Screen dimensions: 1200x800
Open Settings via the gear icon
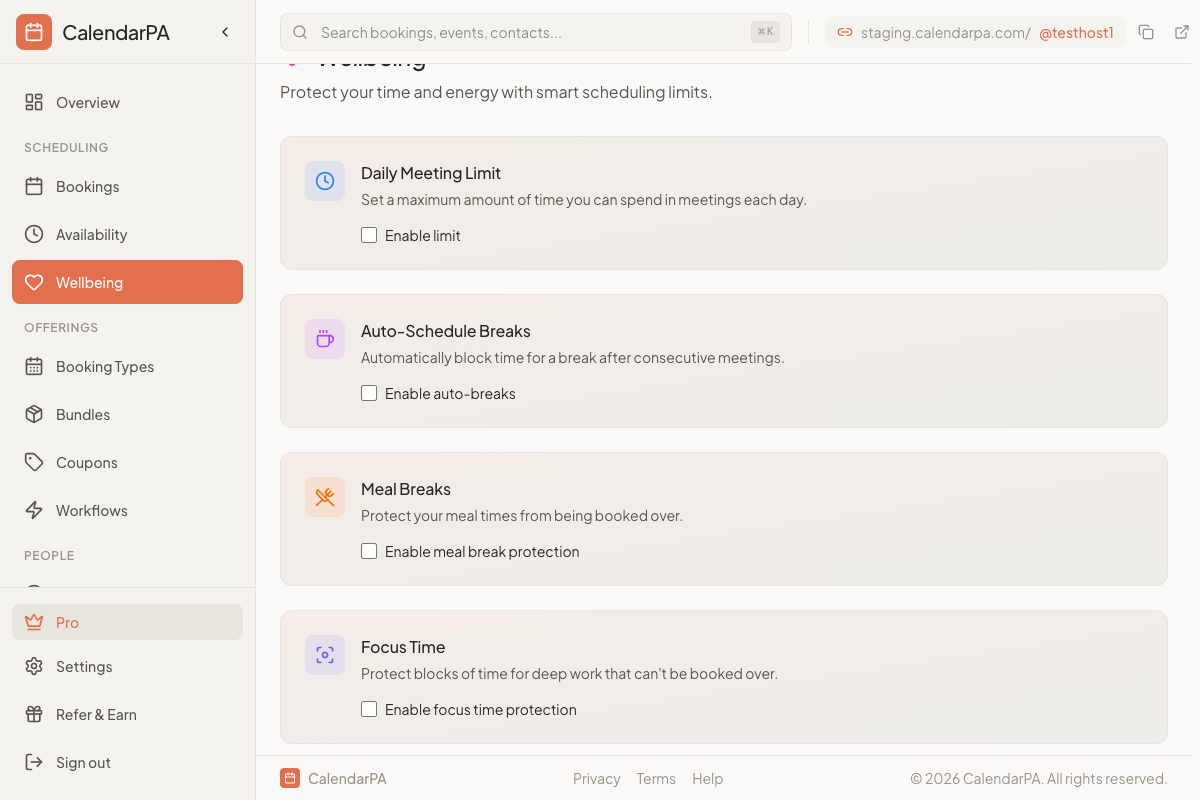pos(34,666)
